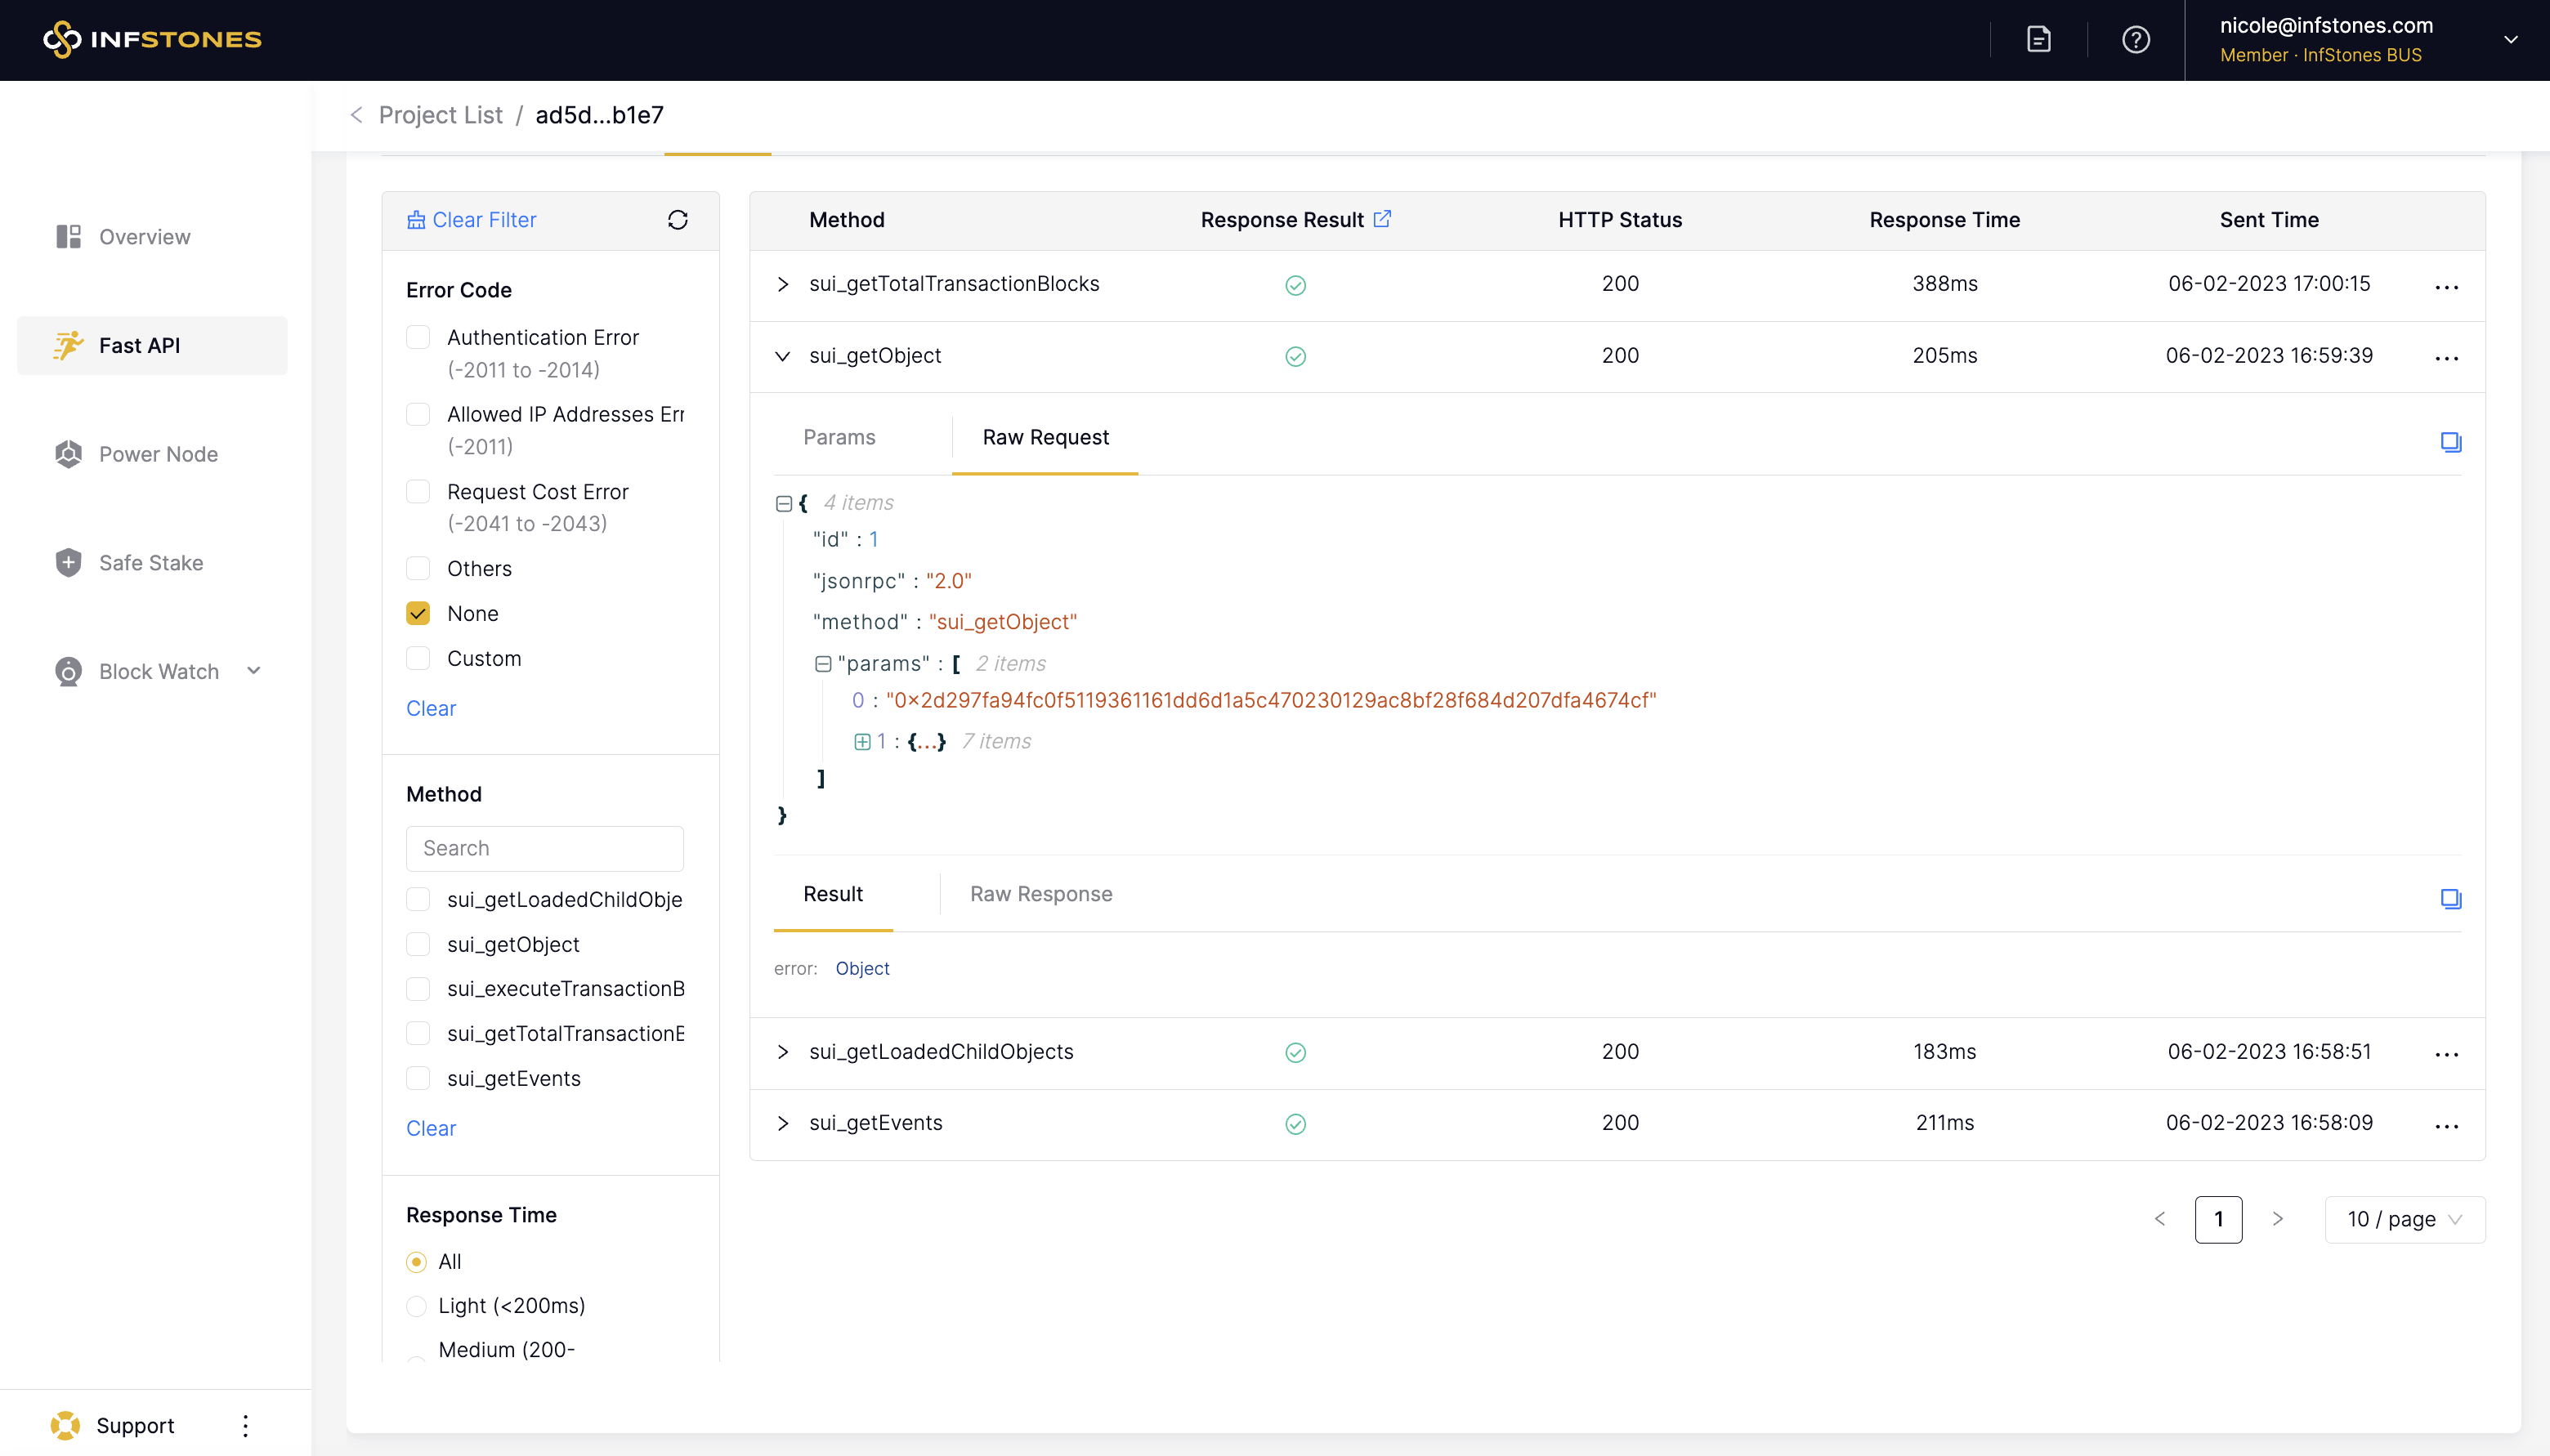Select Light (<200ms) response time radio
Image resolution: width=2550 pixels, height=1456 pixels.
tap(416, 1306)
